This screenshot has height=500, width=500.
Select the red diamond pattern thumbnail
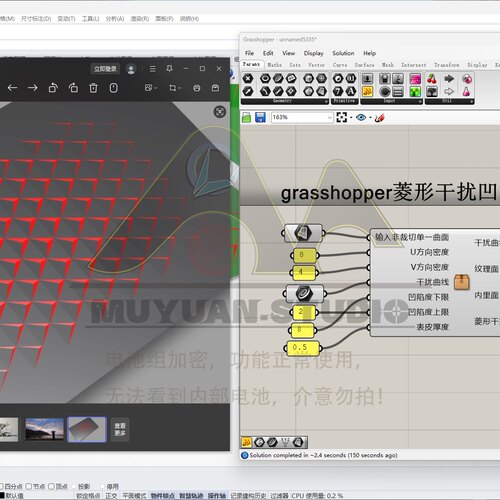[x=87, y=429]
